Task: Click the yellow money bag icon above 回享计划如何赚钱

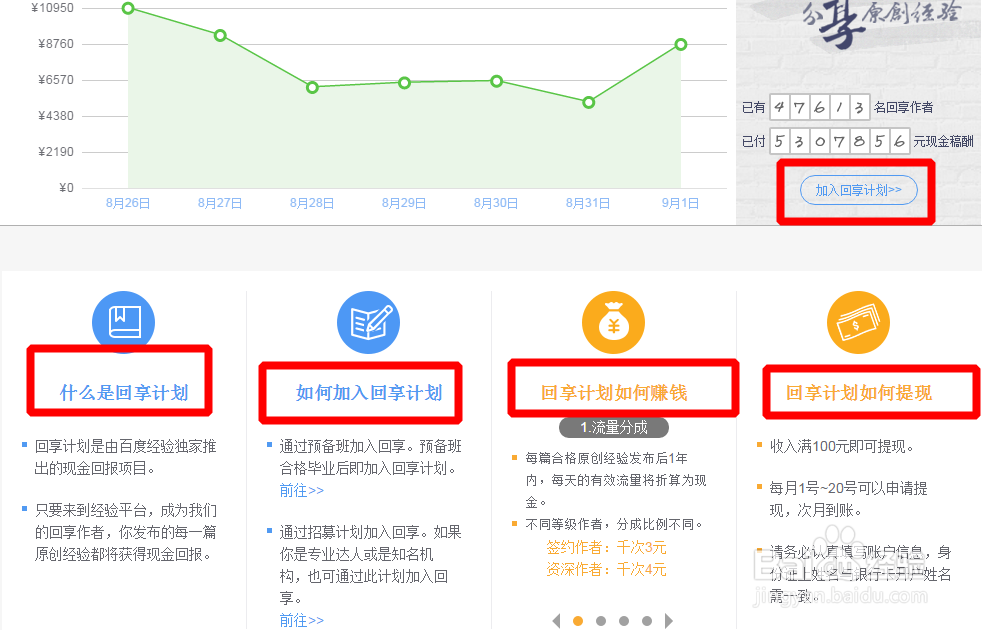Action: 612,322
